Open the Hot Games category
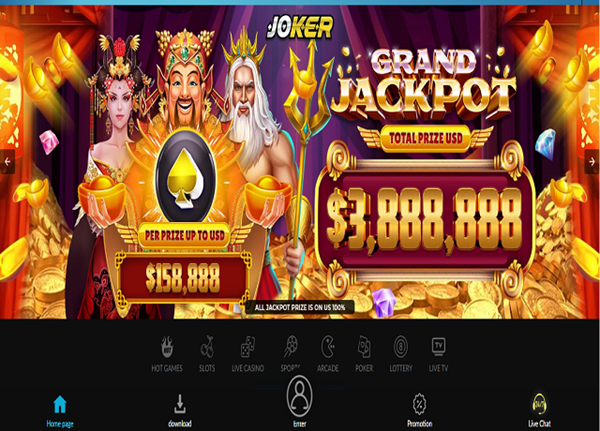This screenshot has width=600, height=431. coord(167,354)
